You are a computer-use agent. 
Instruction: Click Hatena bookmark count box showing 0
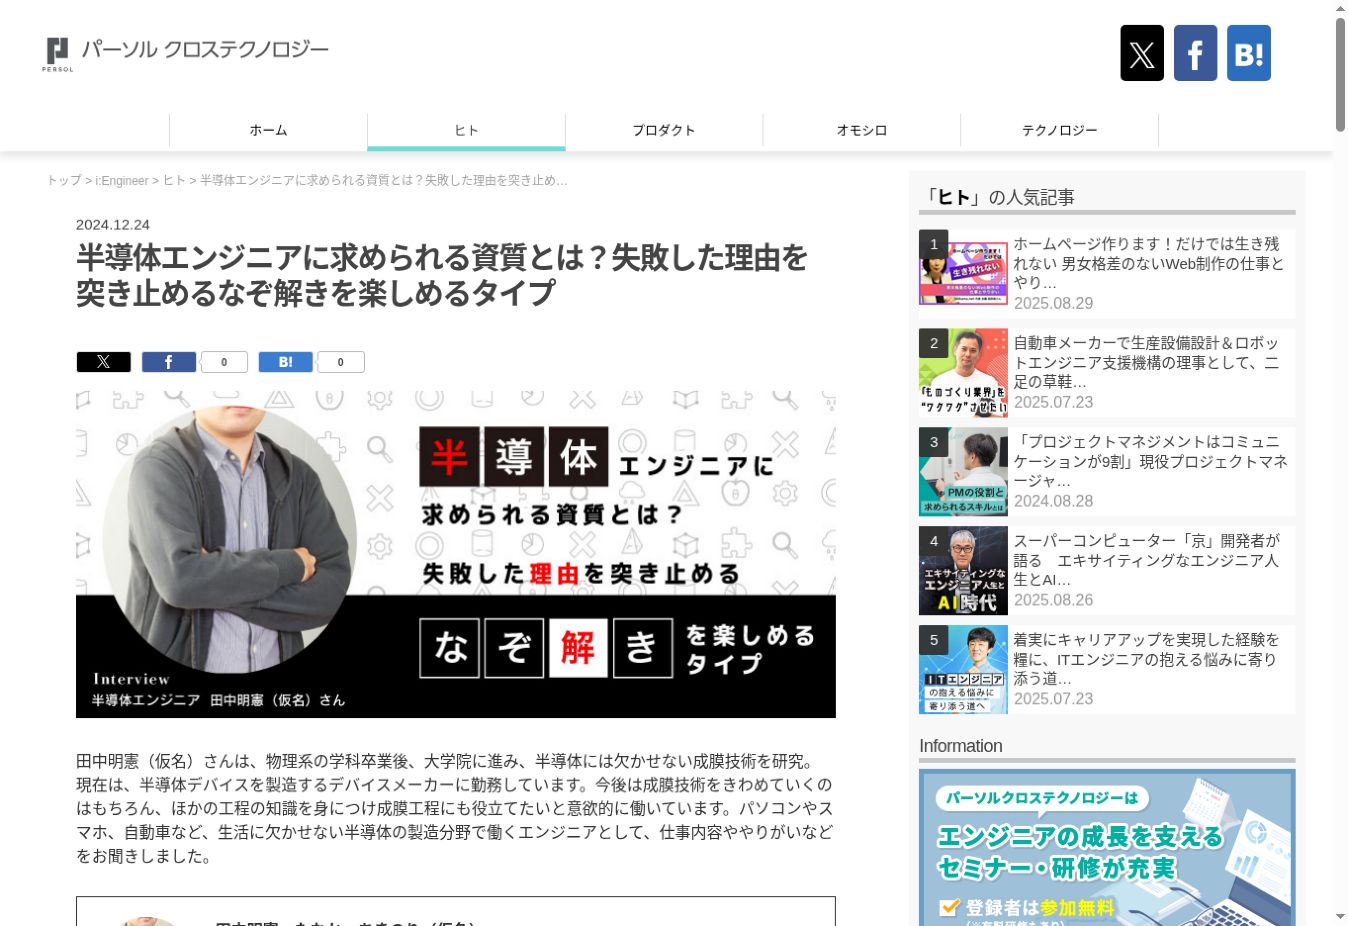[341, 362]
